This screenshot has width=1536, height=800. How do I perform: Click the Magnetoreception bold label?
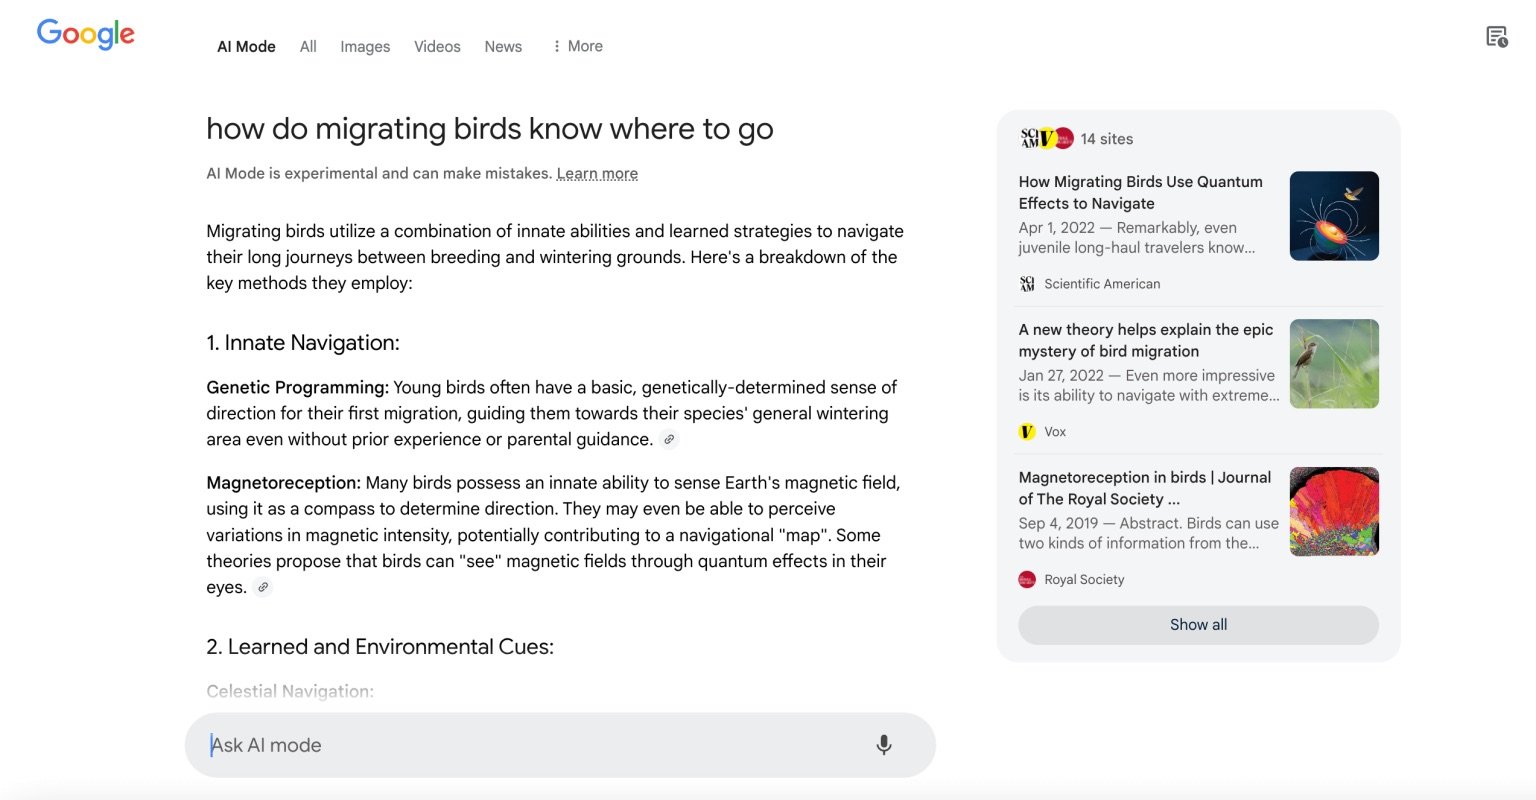pos(283,483)
